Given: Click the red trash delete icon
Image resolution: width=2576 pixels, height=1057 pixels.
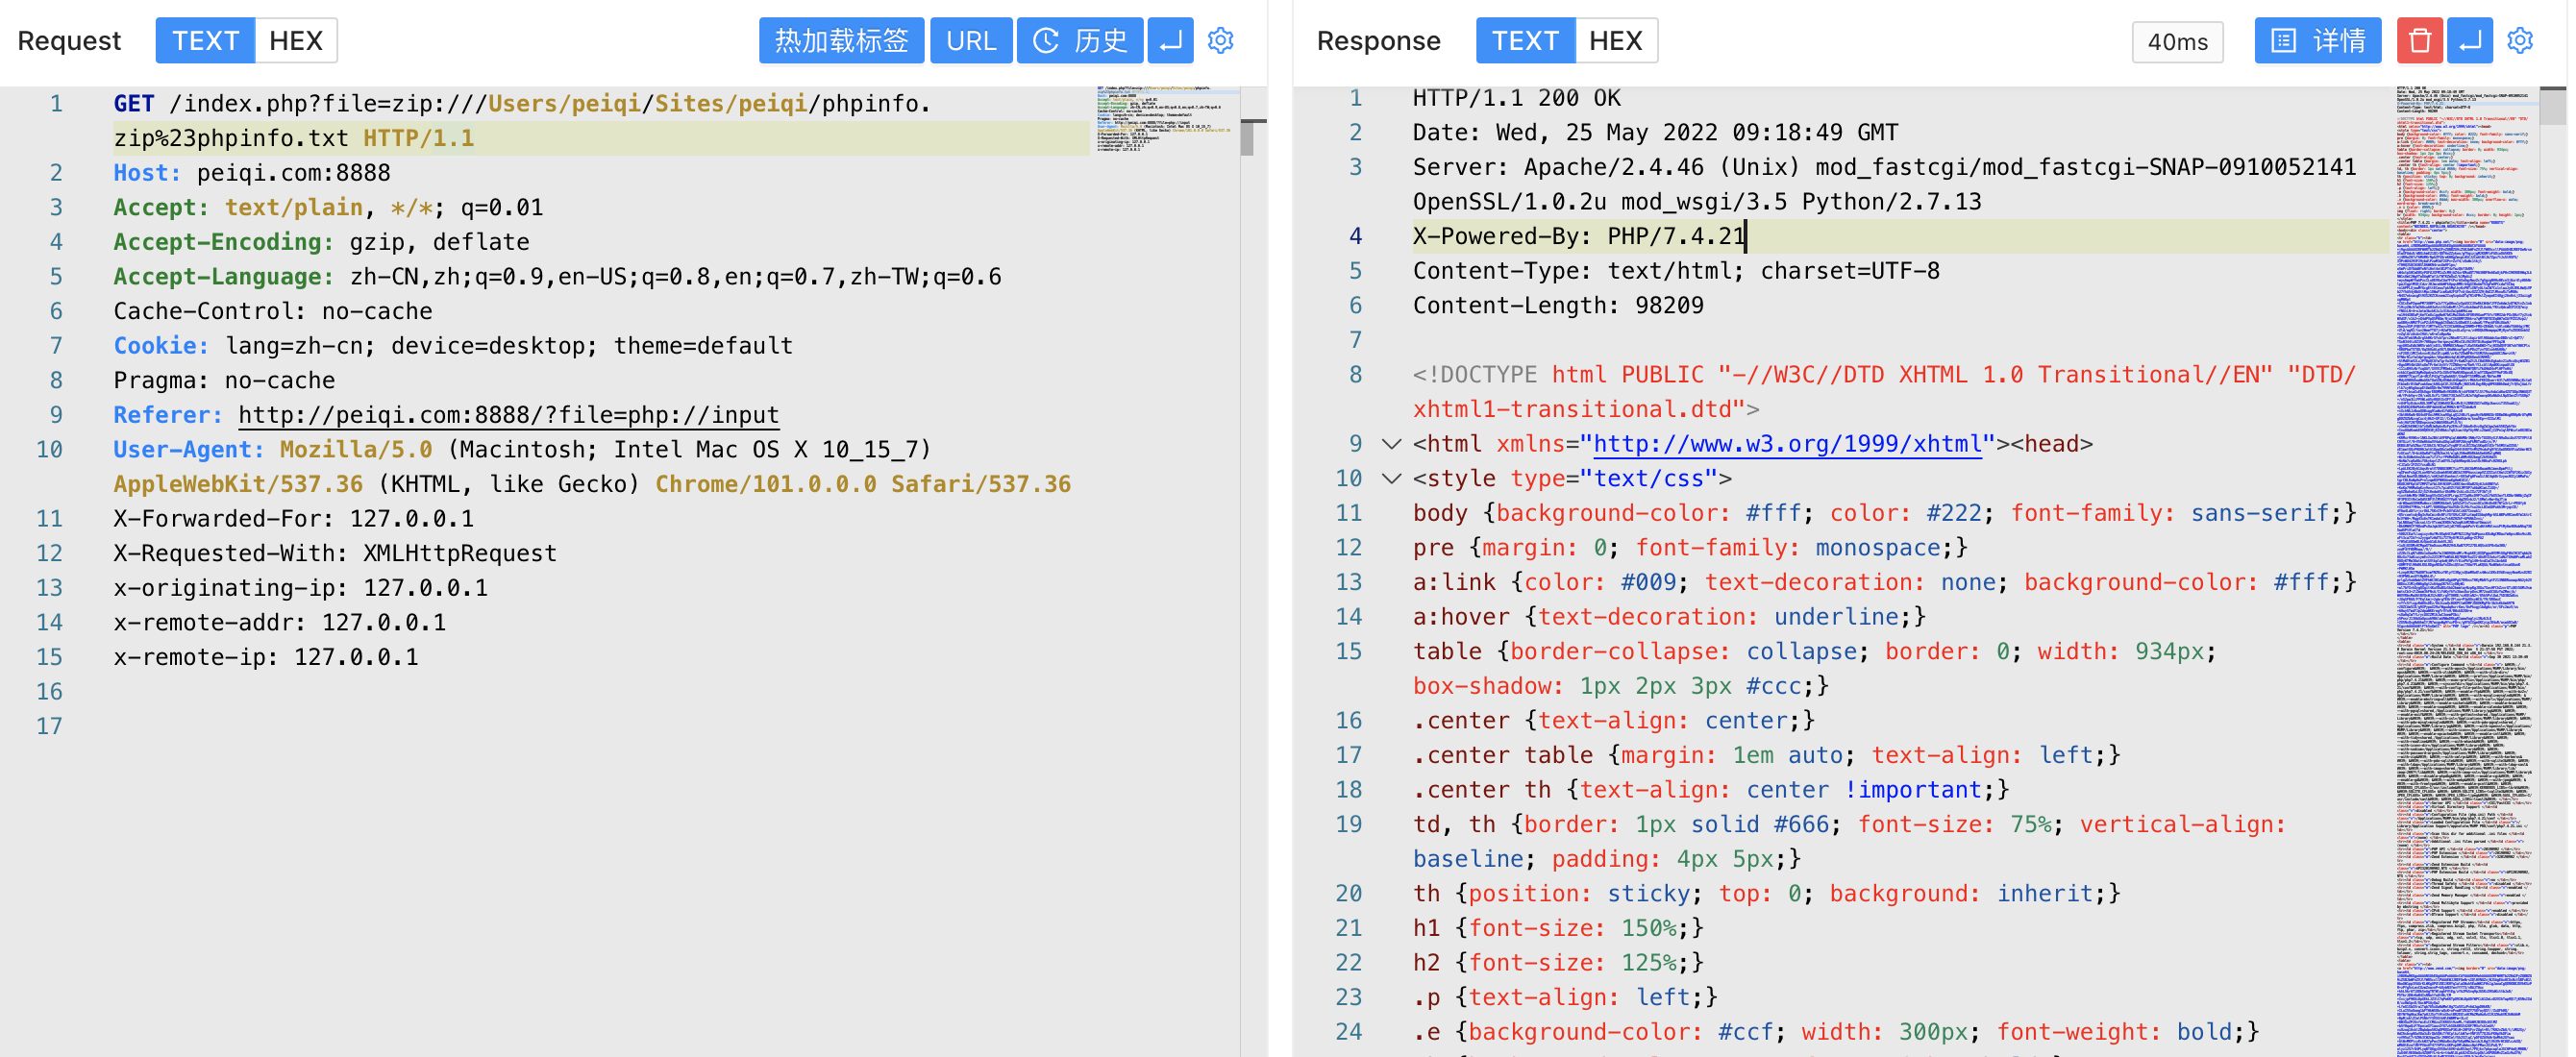Looking at the screenshot, I should 2419,41.
